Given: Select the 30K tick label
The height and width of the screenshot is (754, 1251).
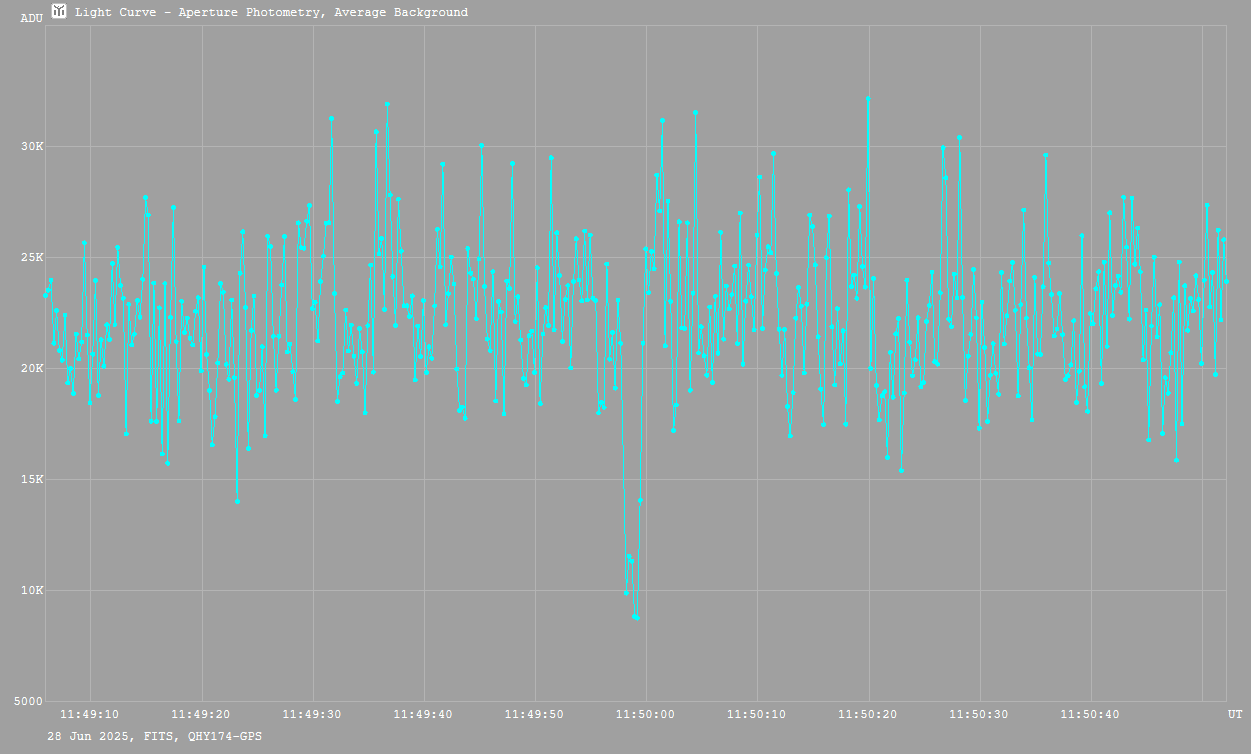Looking at the screenshot, I should pos(33,147).
